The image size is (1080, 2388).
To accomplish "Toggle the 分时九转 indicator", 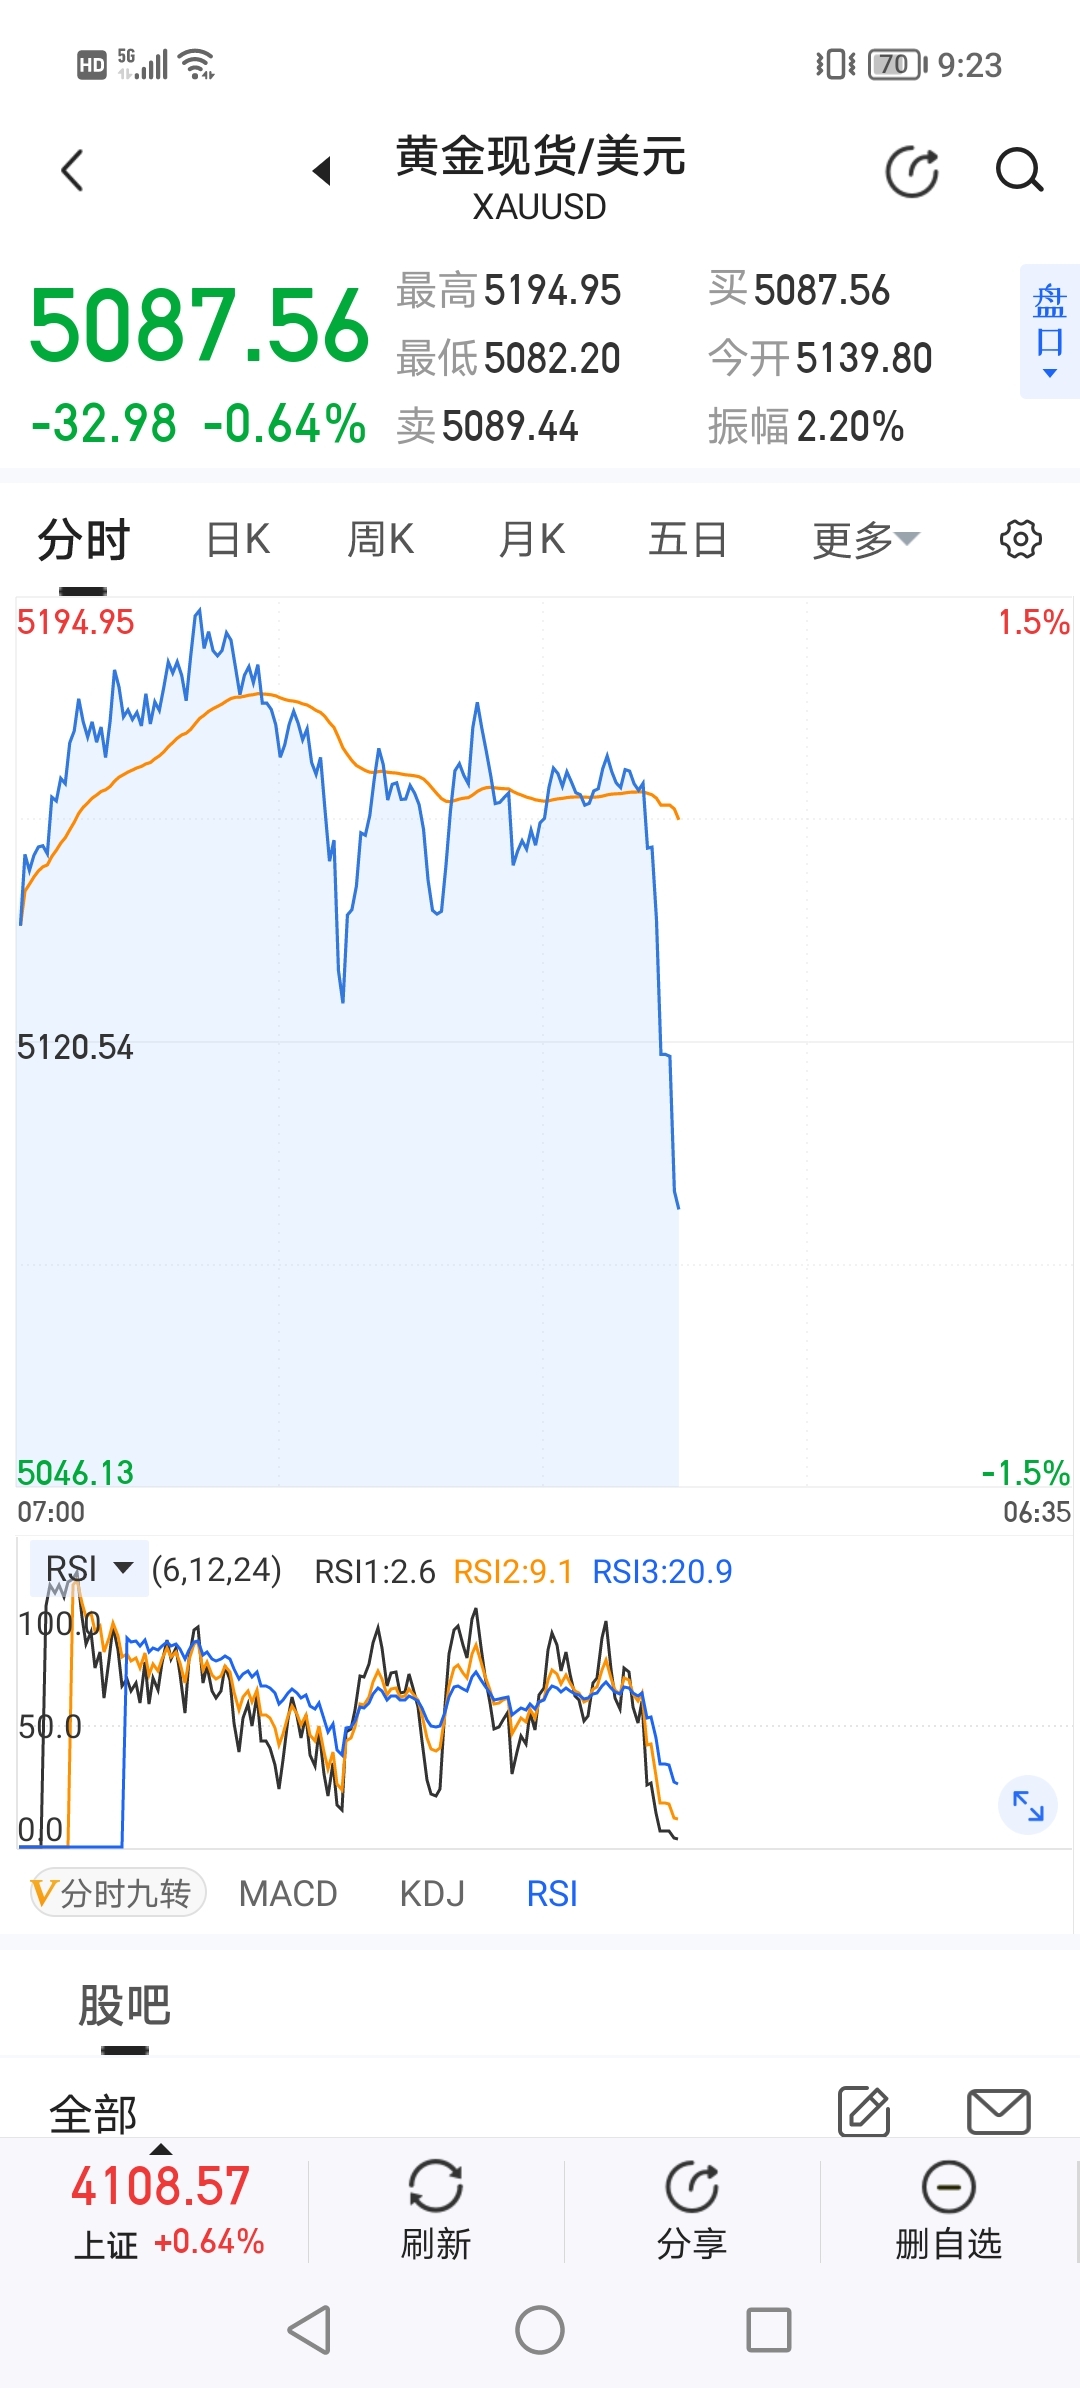I will tap(118, 1893).
